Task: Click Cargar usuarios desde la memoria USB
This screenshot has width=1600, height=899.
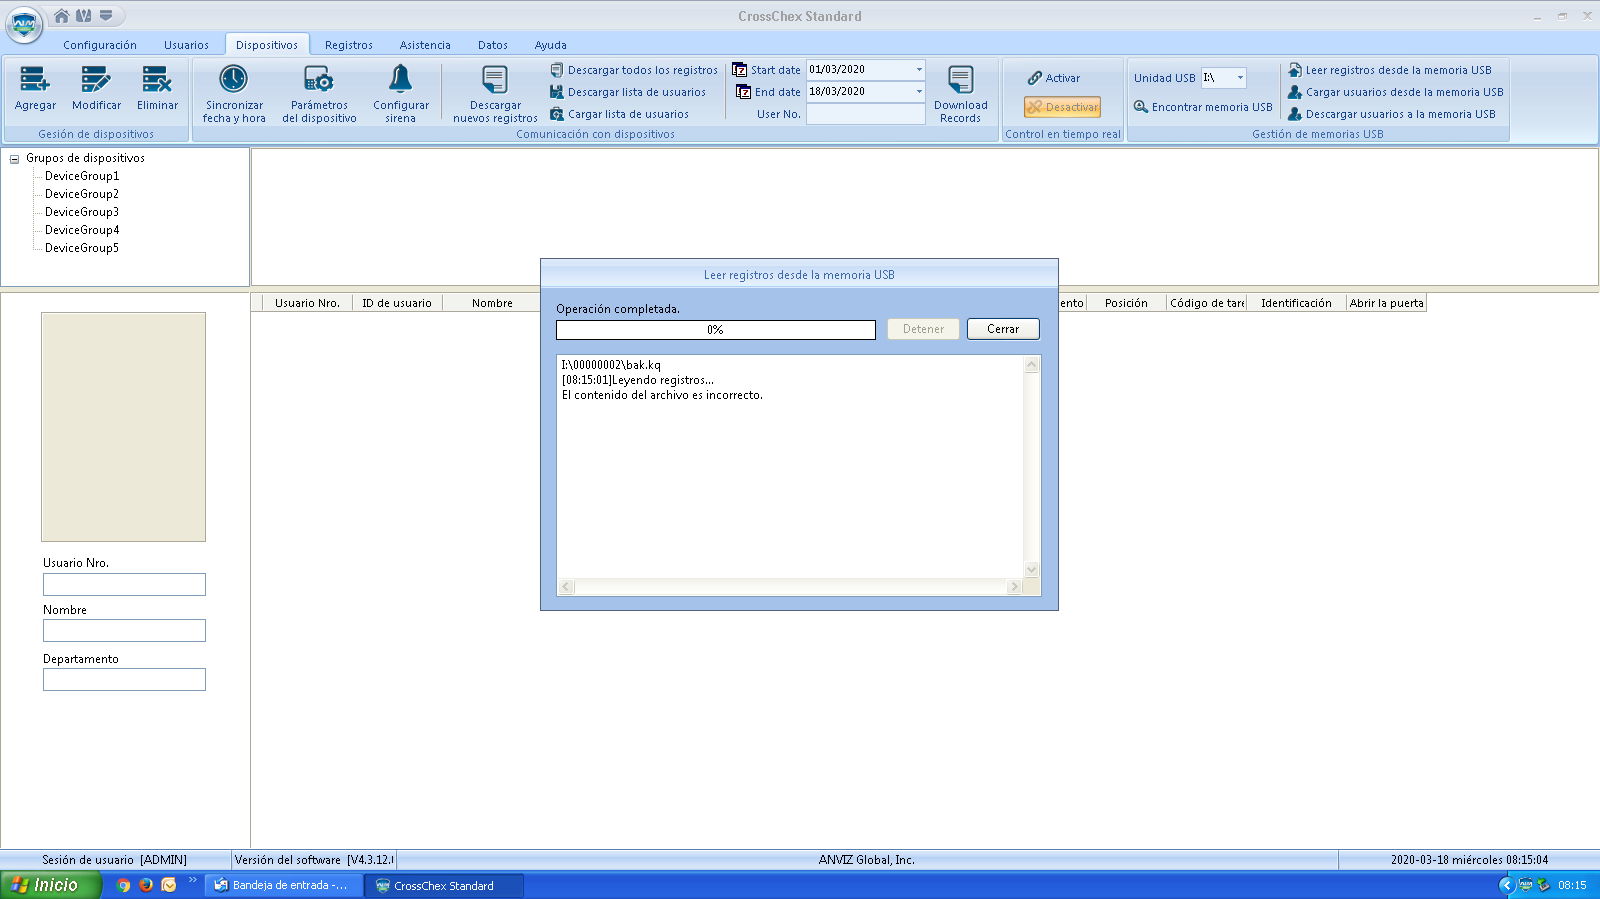Action: coord(1396,92)
